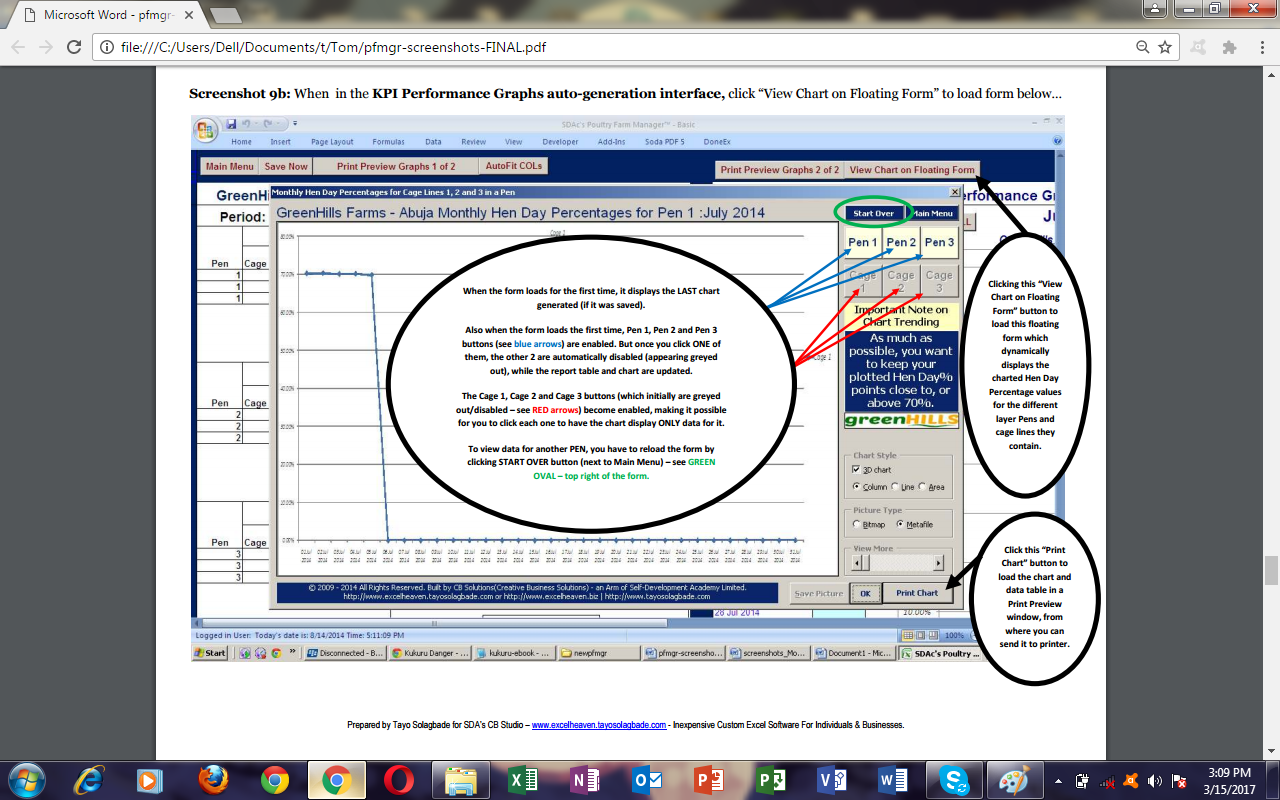The width and height of the screenshot is (1280, 800).
Task: Launch PowerPoint from the taskbar
Action: (x=708, y=779)
